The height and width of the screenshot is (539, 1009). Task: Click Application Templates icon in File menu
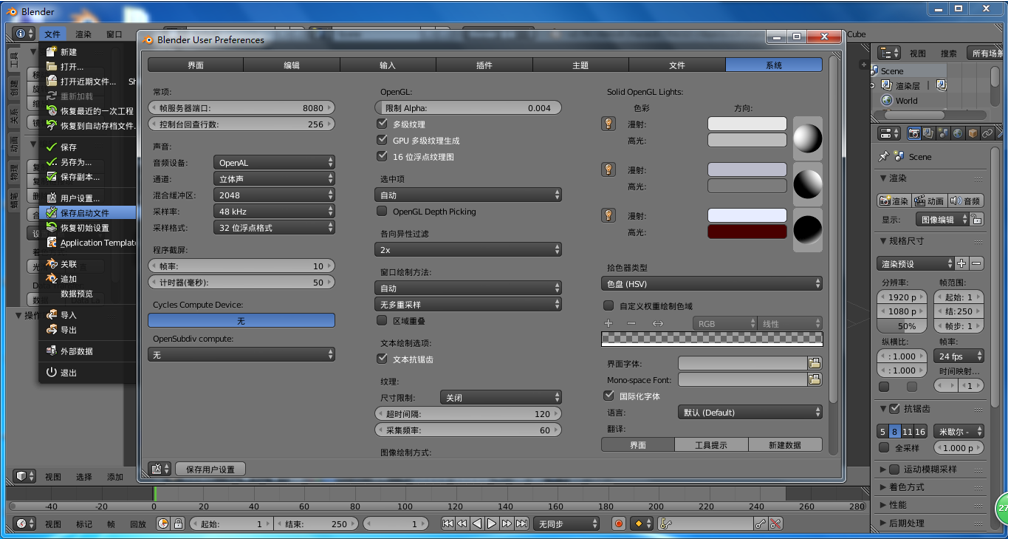tap(51, 242)
